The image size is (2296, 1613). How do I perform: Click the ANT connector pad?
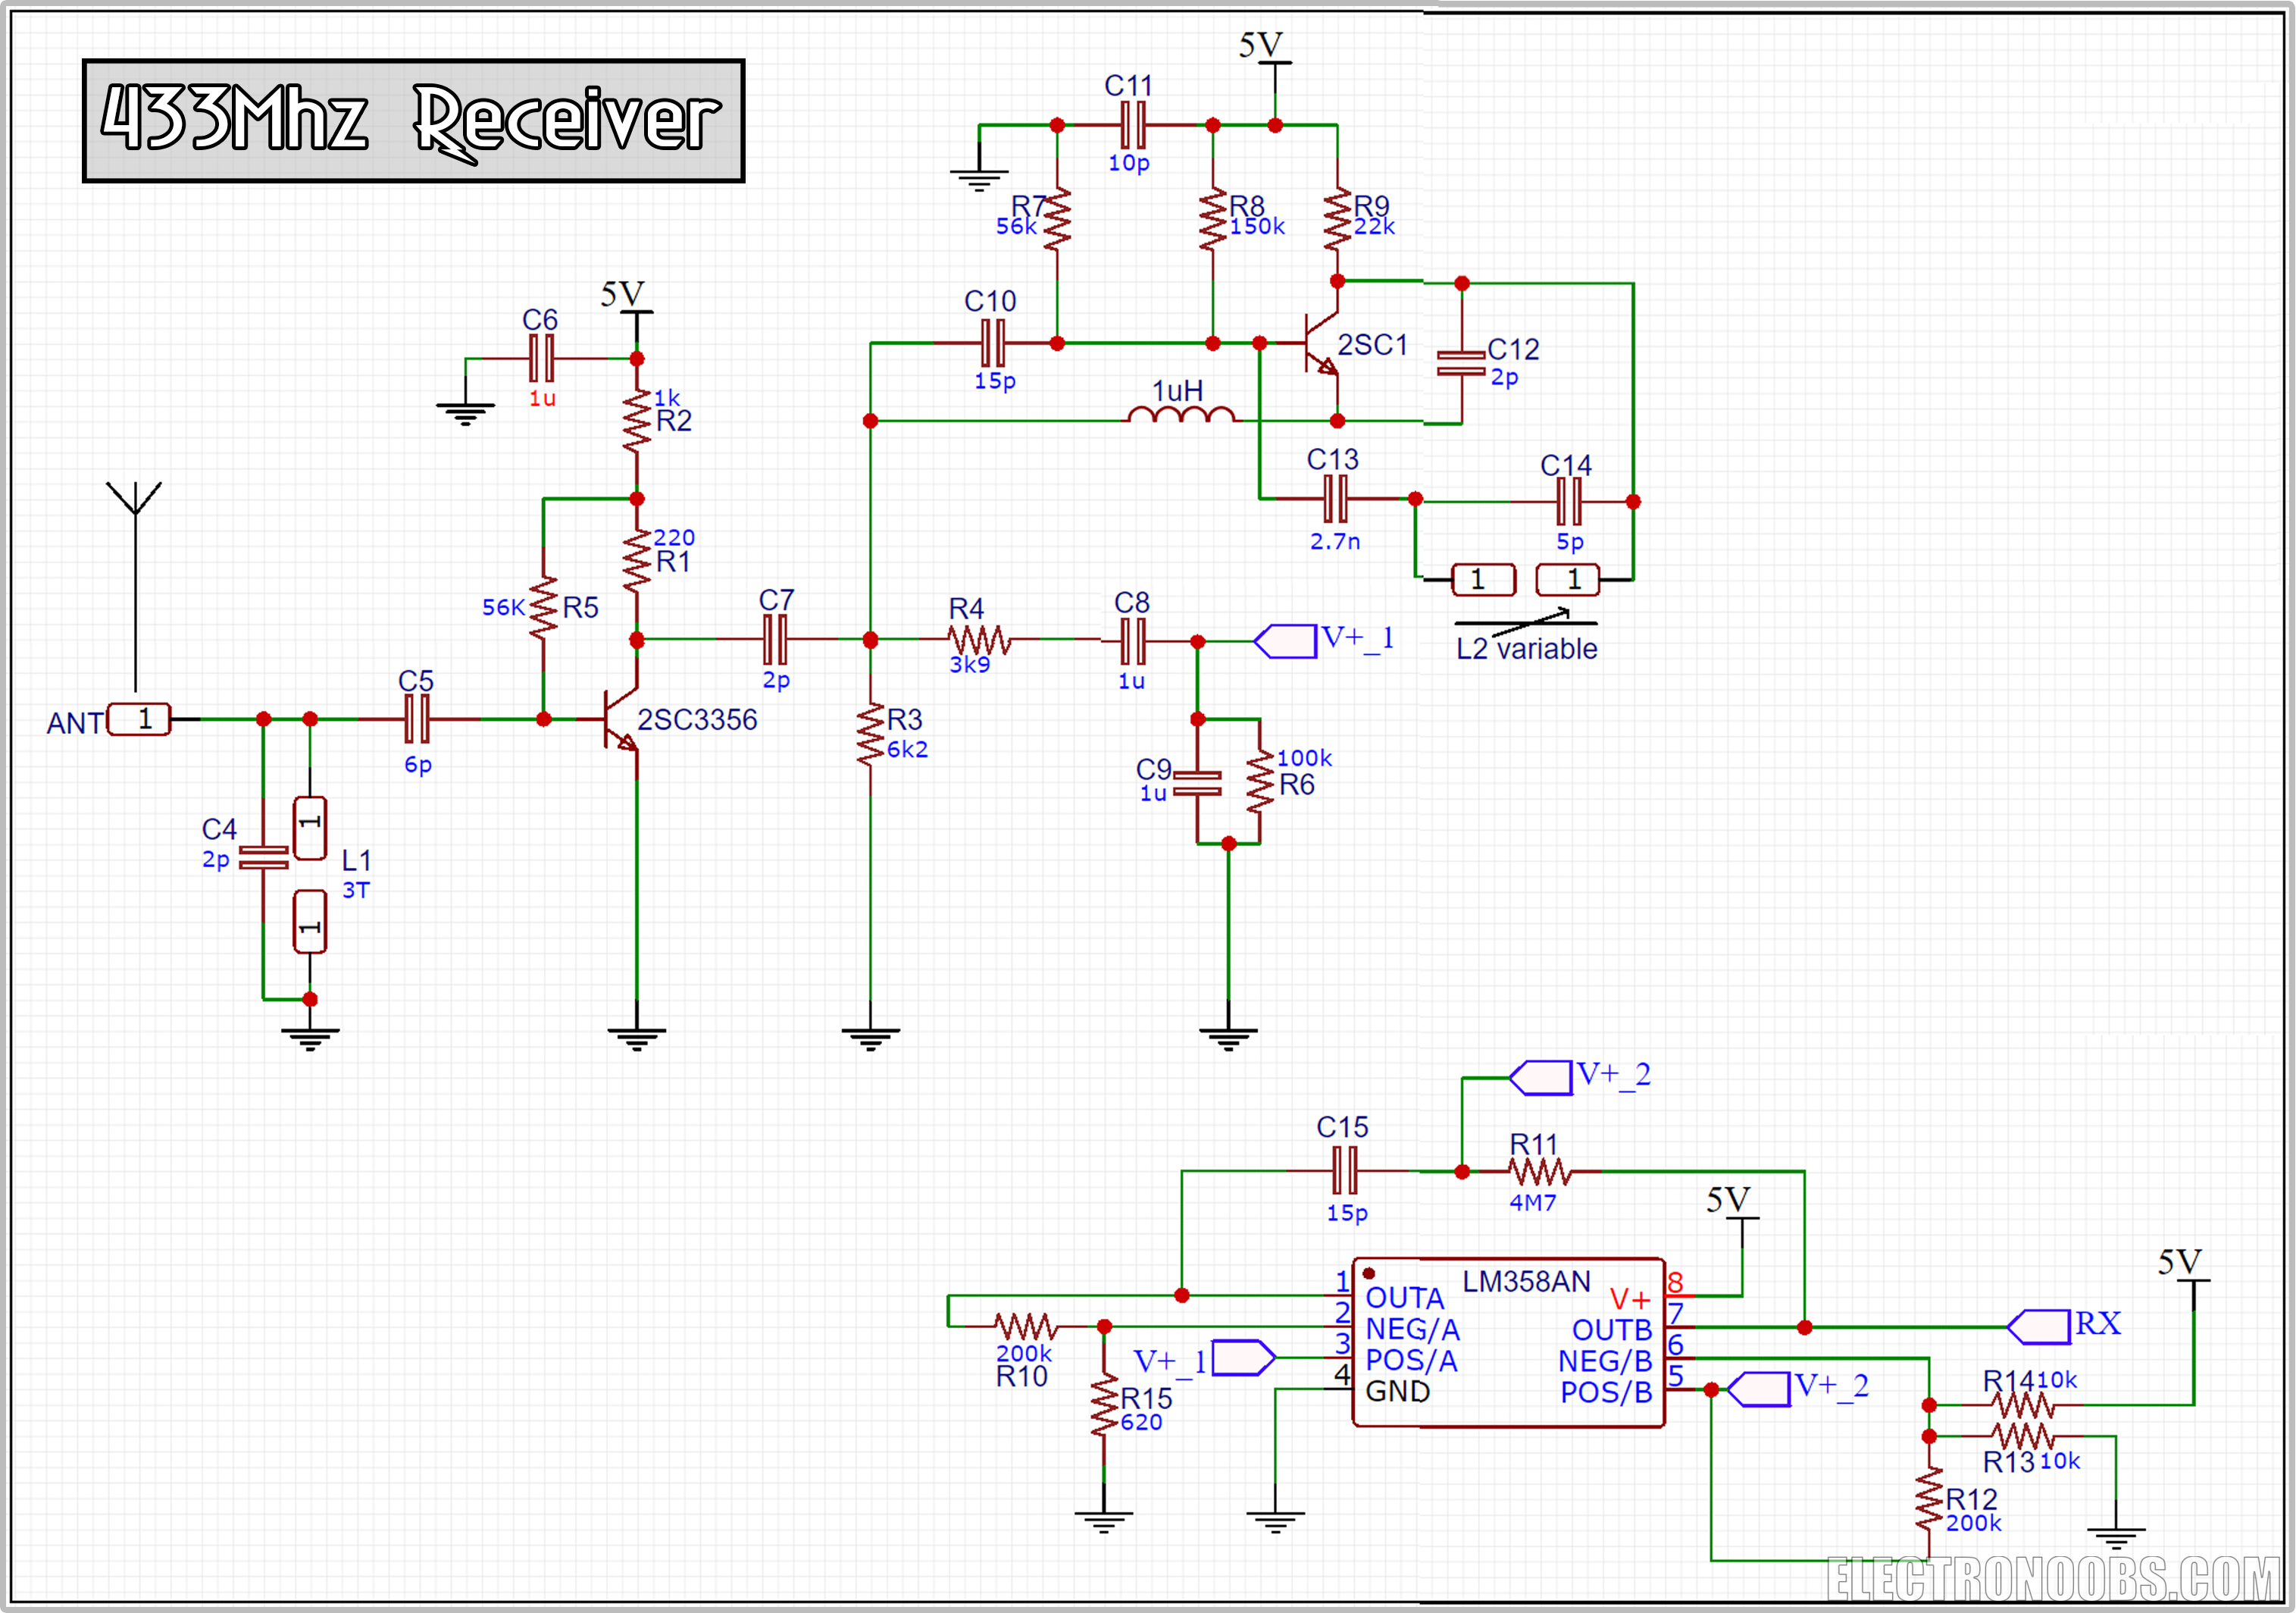coord(139,719)
